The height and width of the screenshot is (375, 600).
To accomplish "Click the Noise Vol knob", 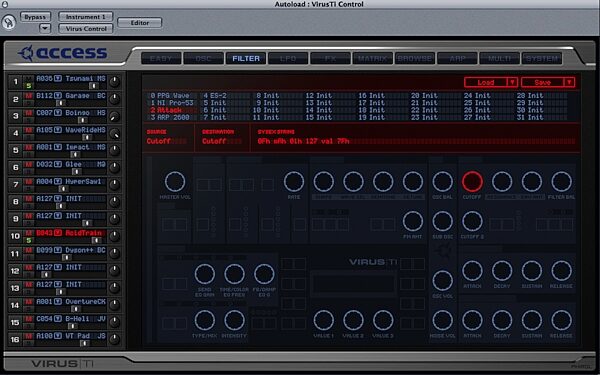I will pyautogui.click(x=442, y=320).
